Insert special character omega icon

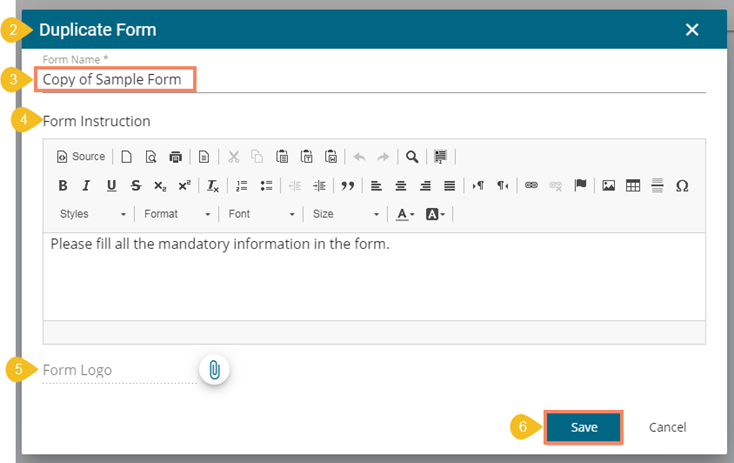coord(682,186)
